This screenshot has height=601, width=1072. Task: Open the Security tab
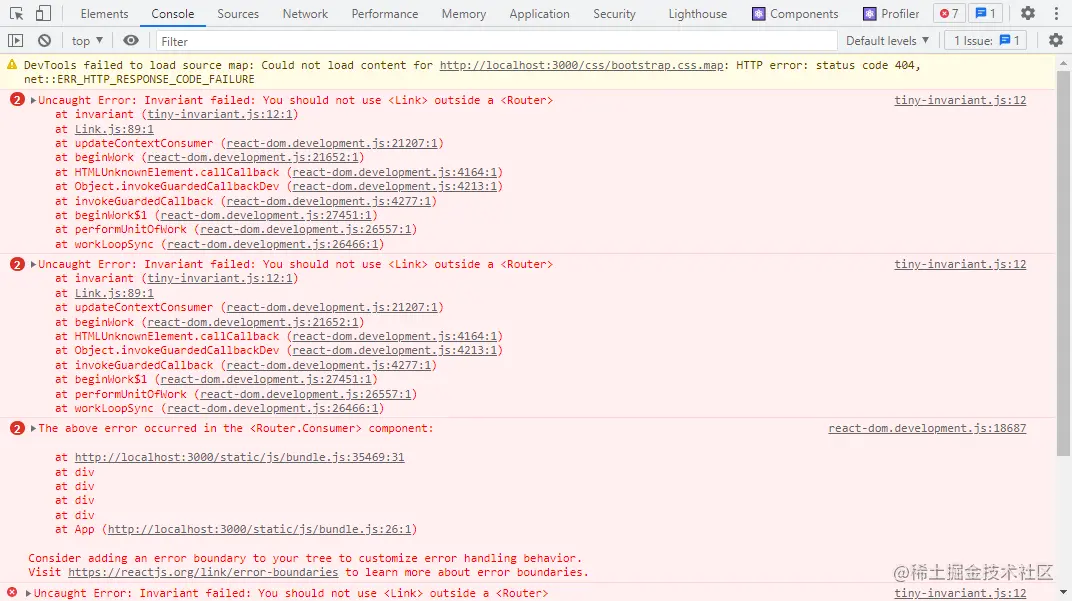[614, 14]
